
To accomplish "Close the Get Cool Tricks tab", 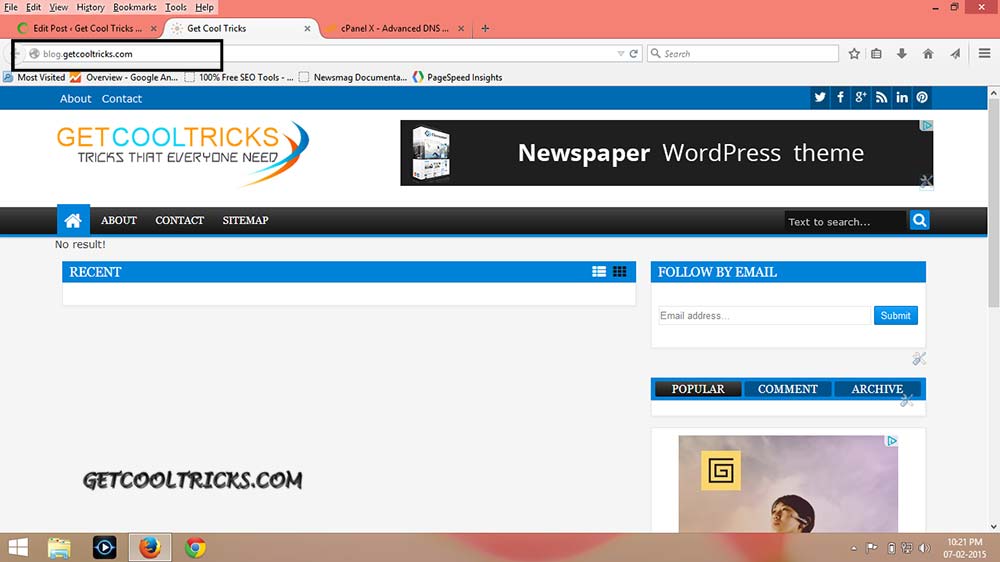I will coord(307,29).
